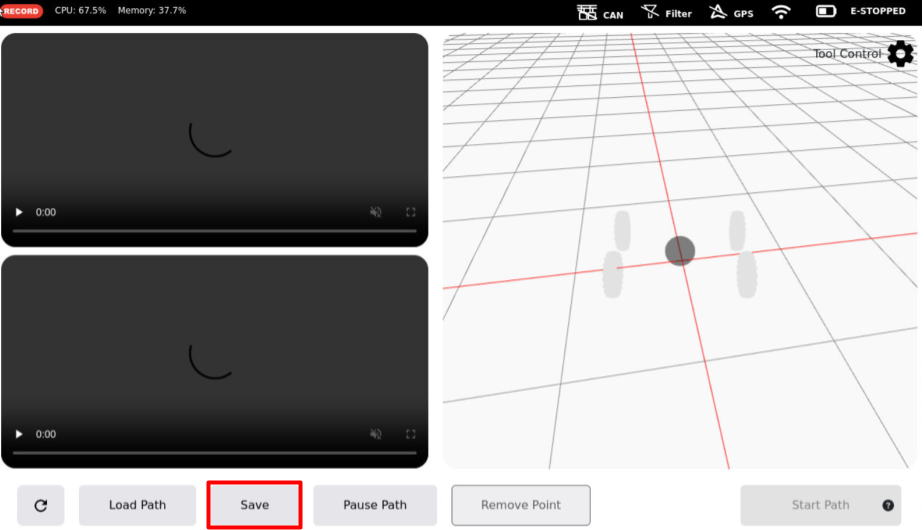924x530 pixels.
Task: Play the bottom camera video
Action: (19, 434)
